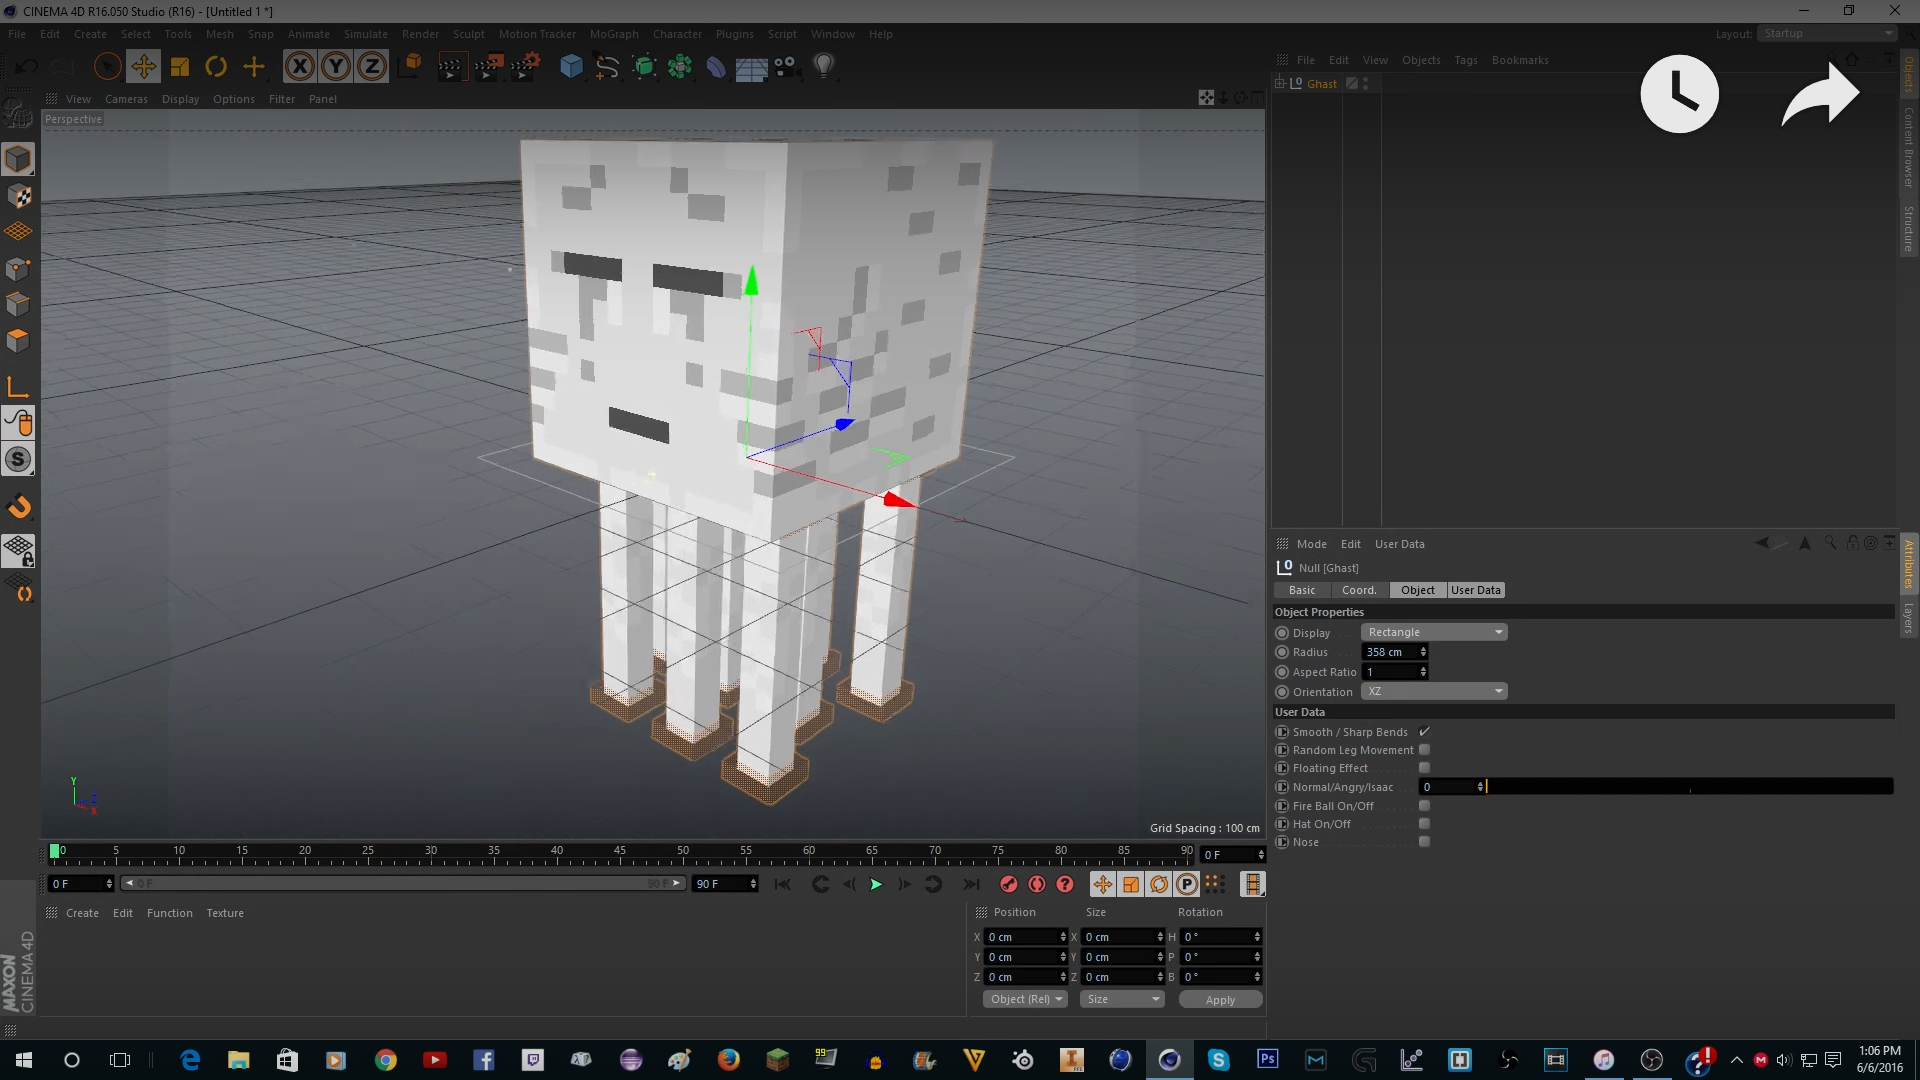Select the Rotate tool in top toolbar

[x=216, y=67]
